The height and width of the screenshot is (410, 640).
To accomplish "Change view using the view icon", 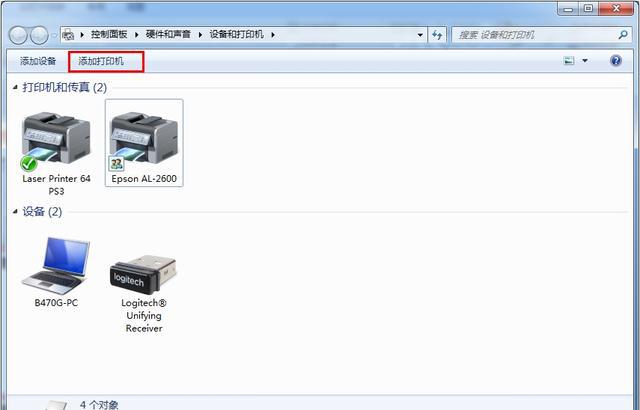I will tap(569, 61).
